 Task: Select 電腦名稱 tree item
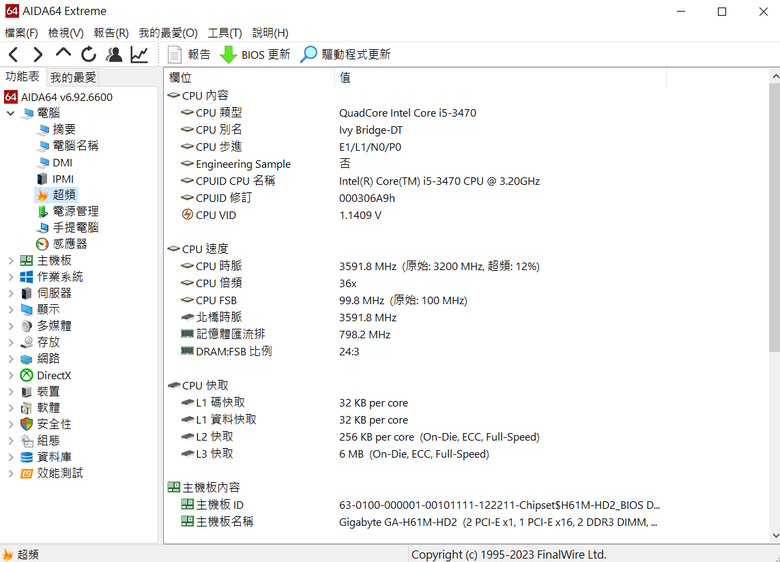[x=76, y=146]
